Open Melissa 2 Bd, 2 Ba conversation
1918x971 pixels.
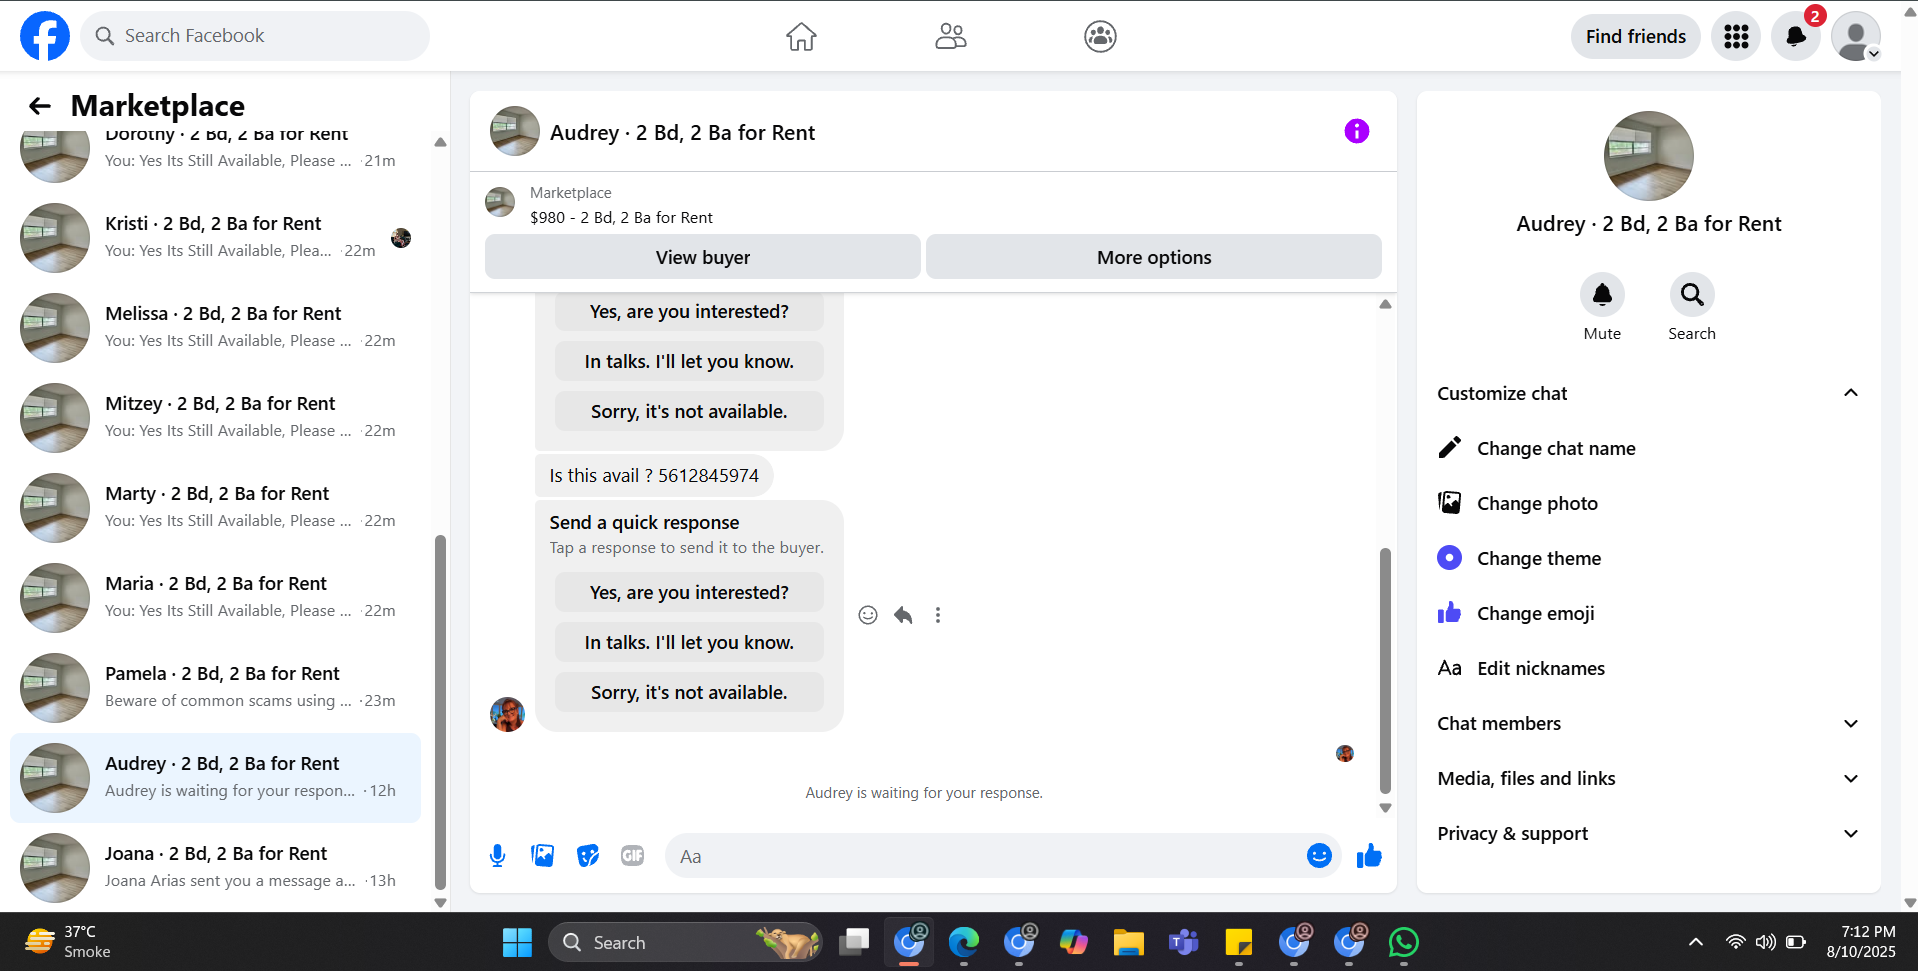215,327
